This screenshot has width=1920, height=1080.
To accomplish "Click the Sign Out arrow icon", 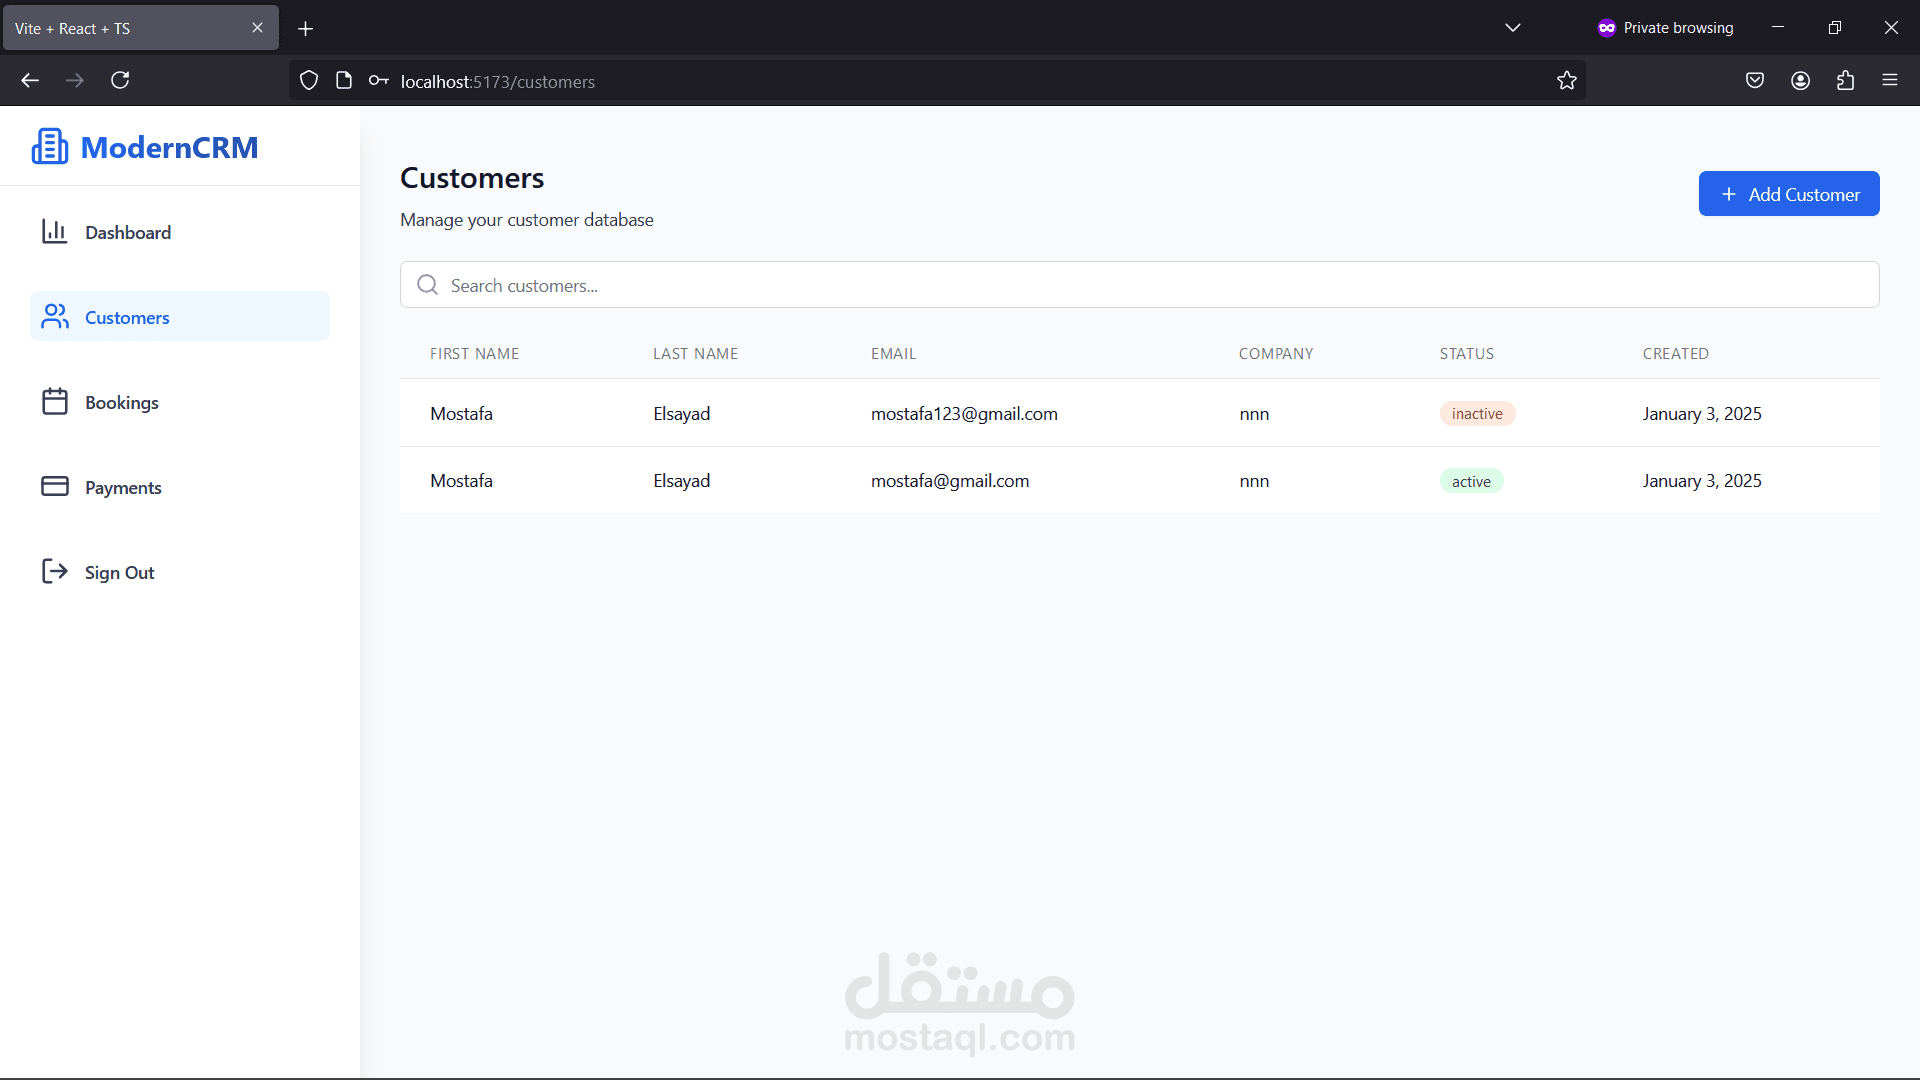I will pos(54,572).
